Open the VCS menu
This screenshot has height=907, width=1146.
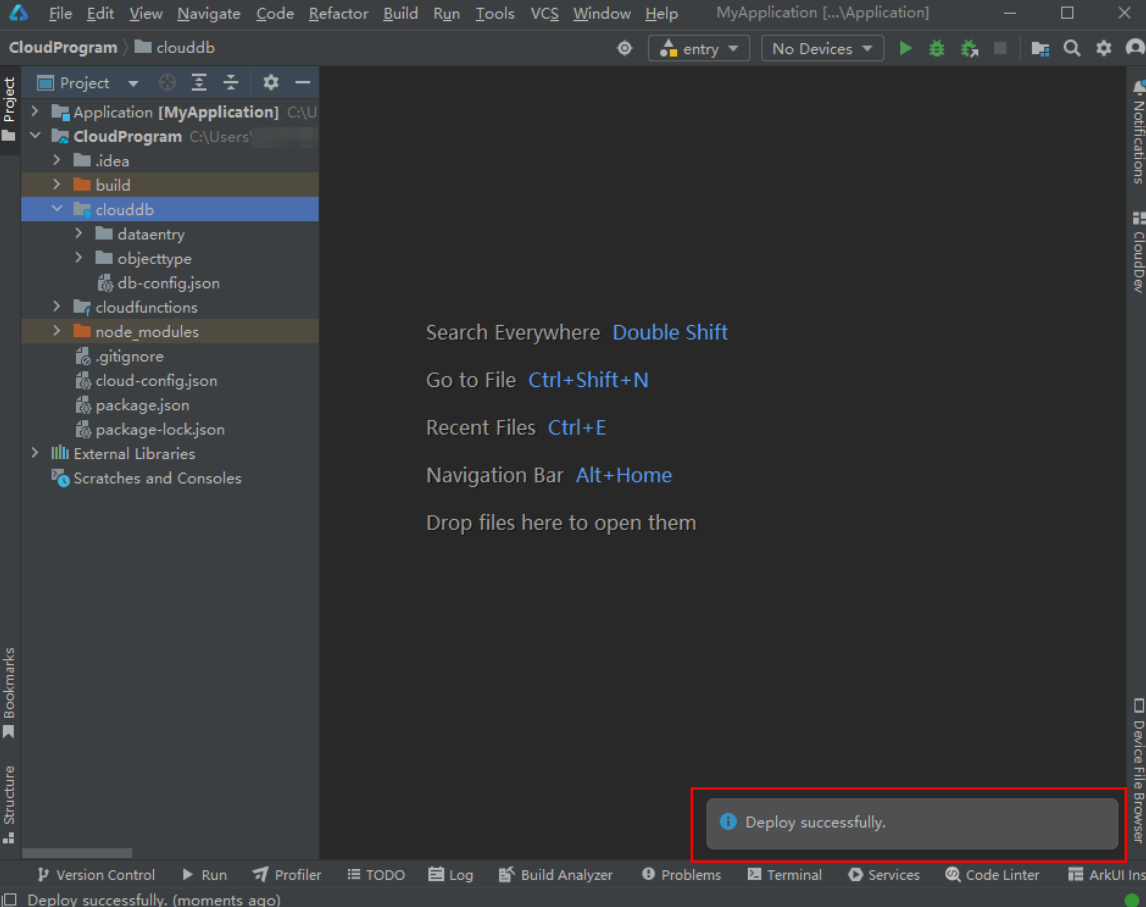coord(544,13)
